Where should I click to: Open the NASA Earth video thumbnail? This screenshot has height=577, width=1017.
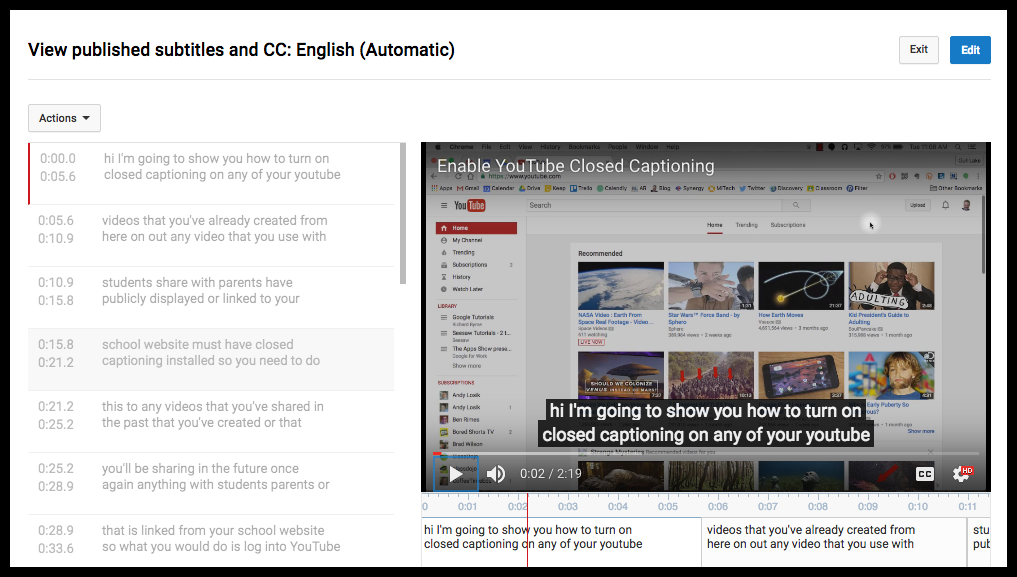[x=621, y=286]
